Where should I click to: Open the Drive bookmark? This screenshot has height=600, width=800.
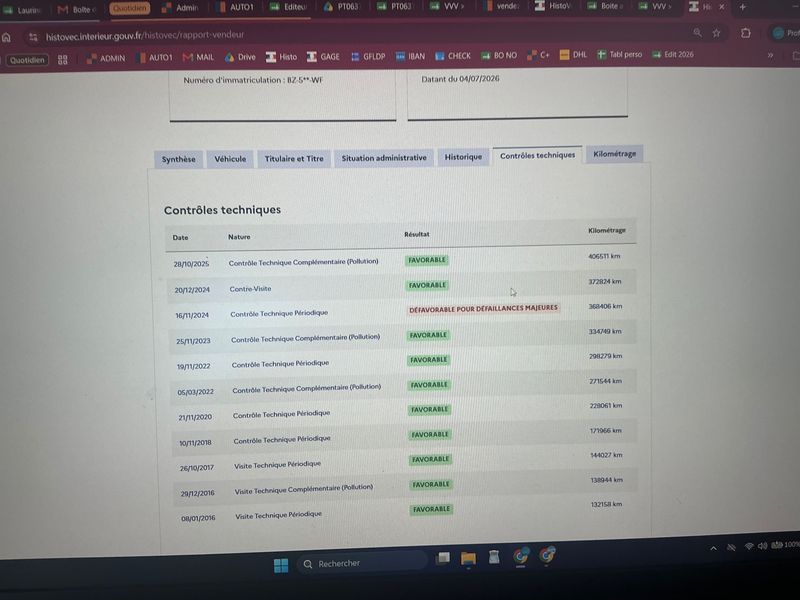(240, 57)
